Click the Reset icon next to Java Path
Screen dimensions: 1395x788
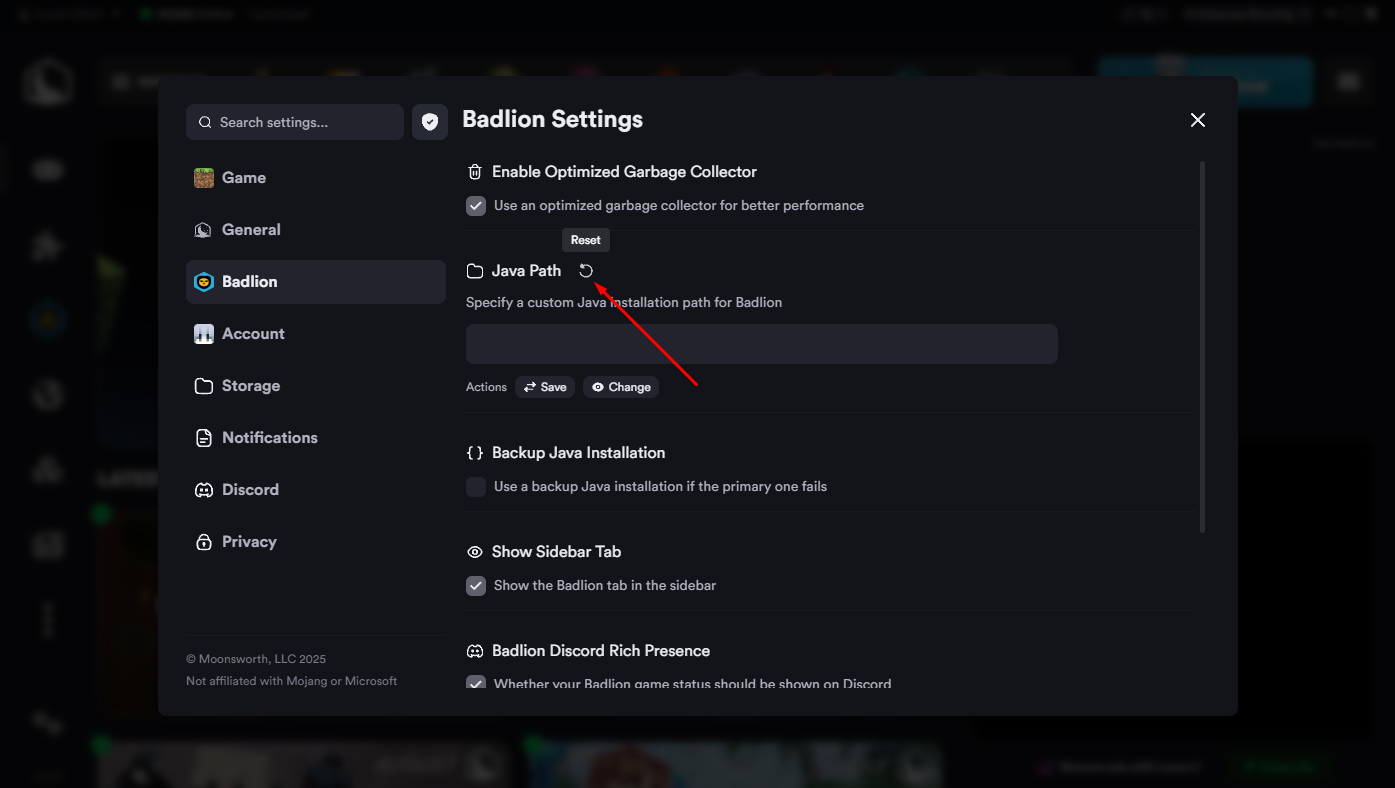pyautogui.click(x=586, y=271)
